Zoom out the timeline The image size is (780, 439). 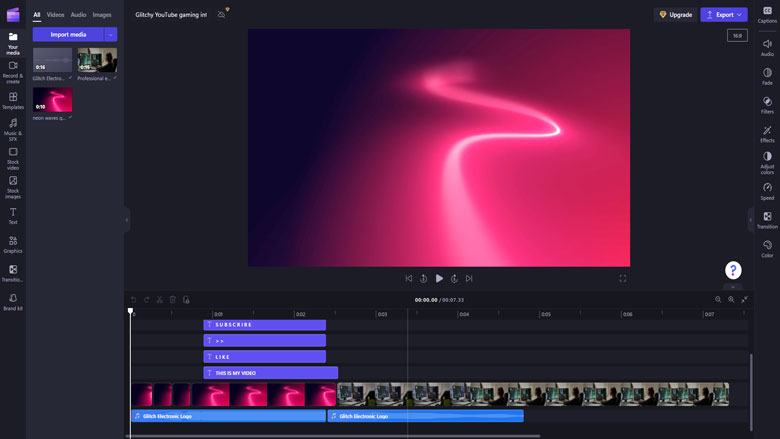718,299
